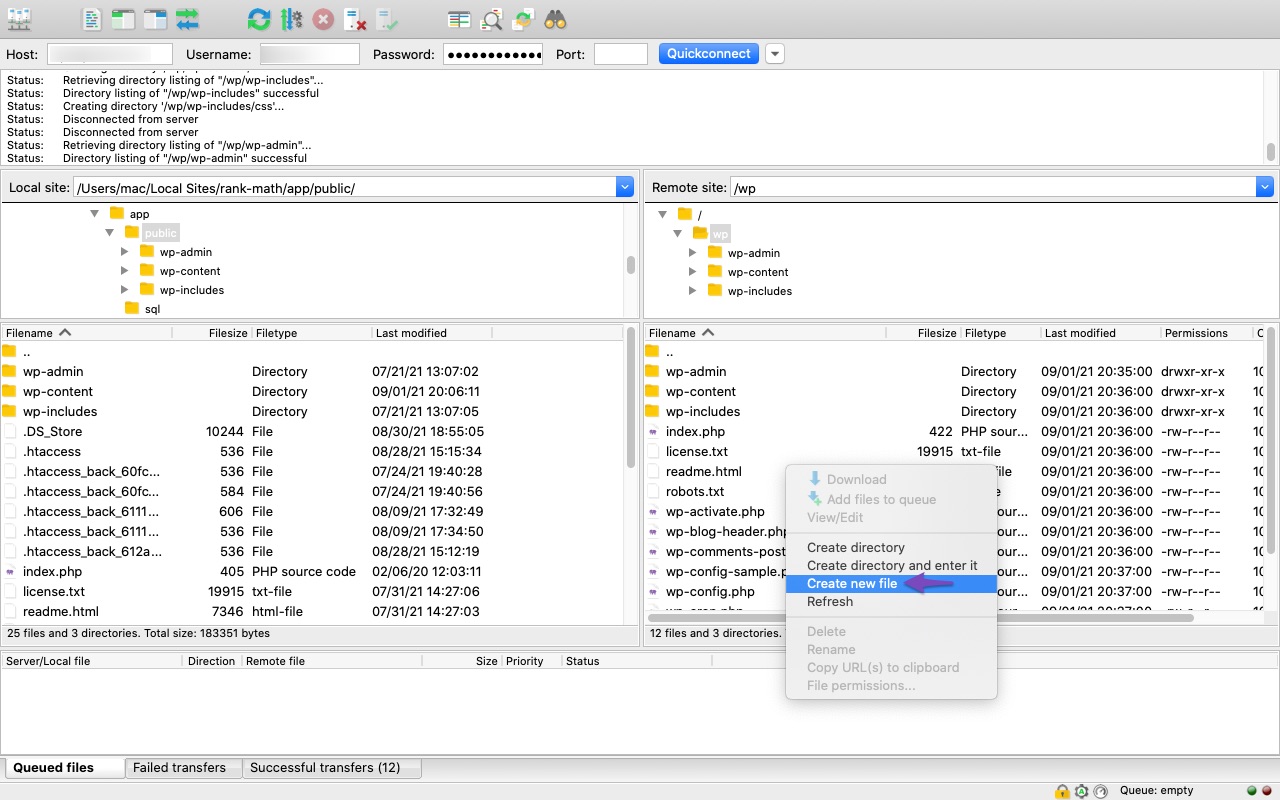This screenshot has height=800, width=1280.
Task: Open the Successful transfers (12) tab
Action: [x=332, y=768]
